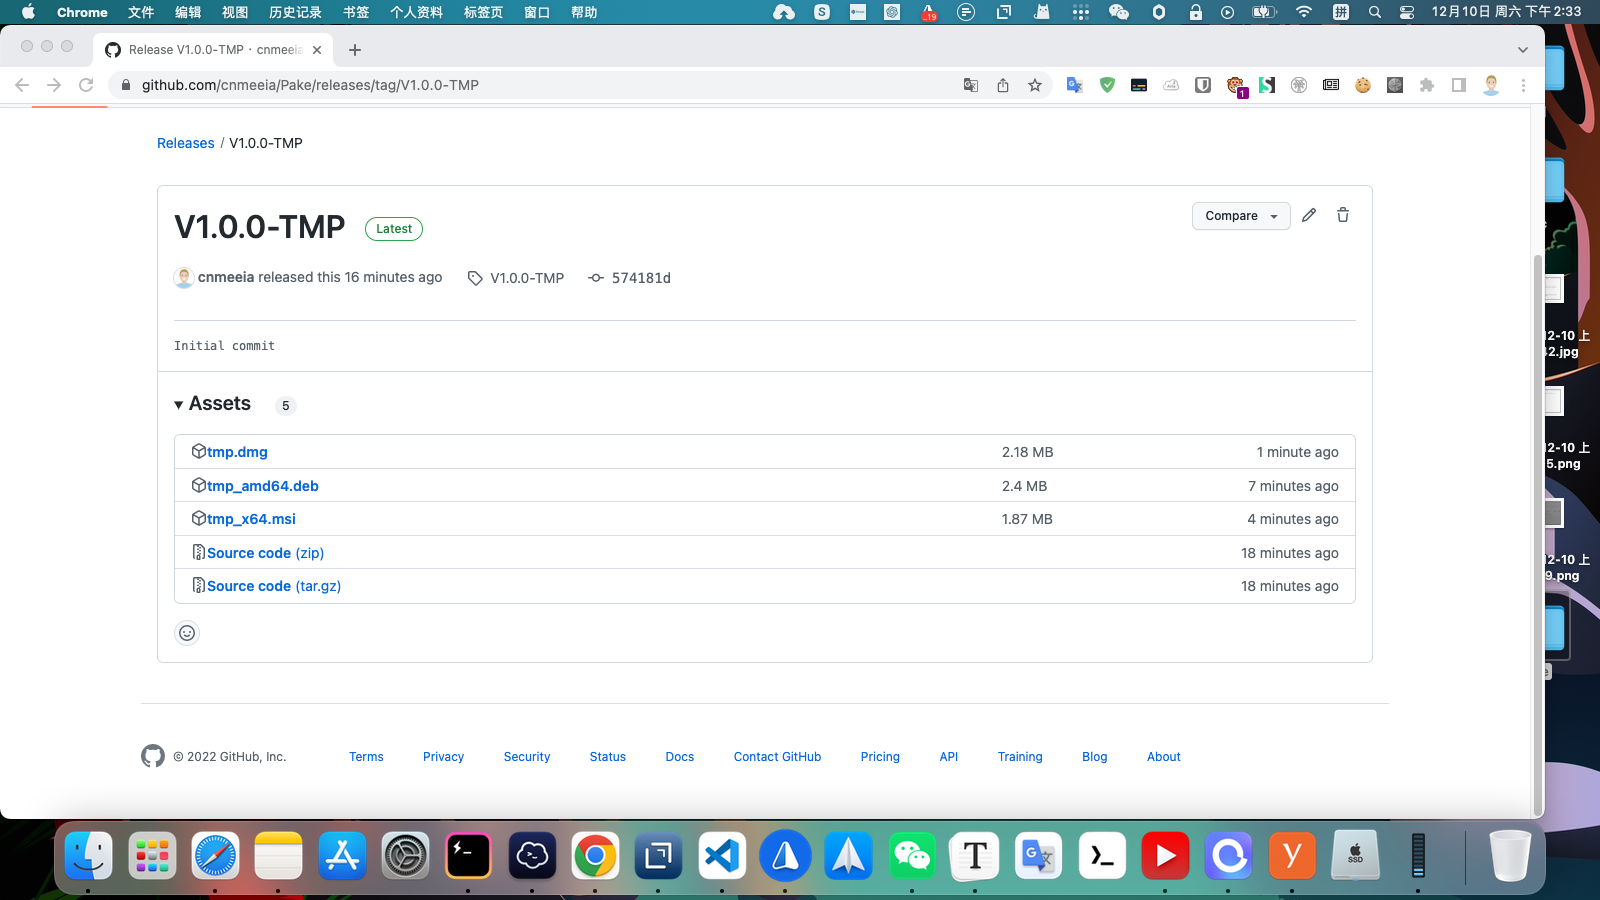Open the 书签 menu
Image resolution: width=1600 pixels, height=900 pixels.
click(x=356, y=12)
